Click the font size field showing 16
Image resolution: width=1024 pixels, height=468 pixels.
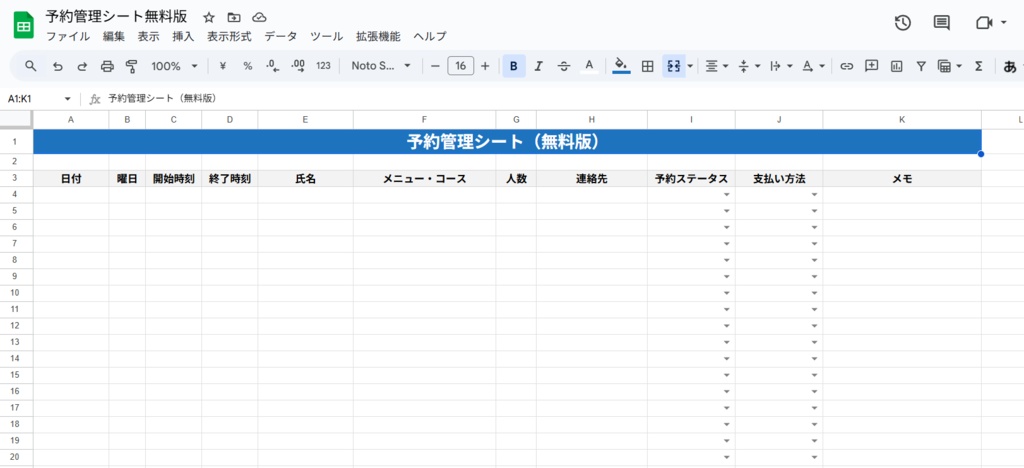tap(460, 66)
